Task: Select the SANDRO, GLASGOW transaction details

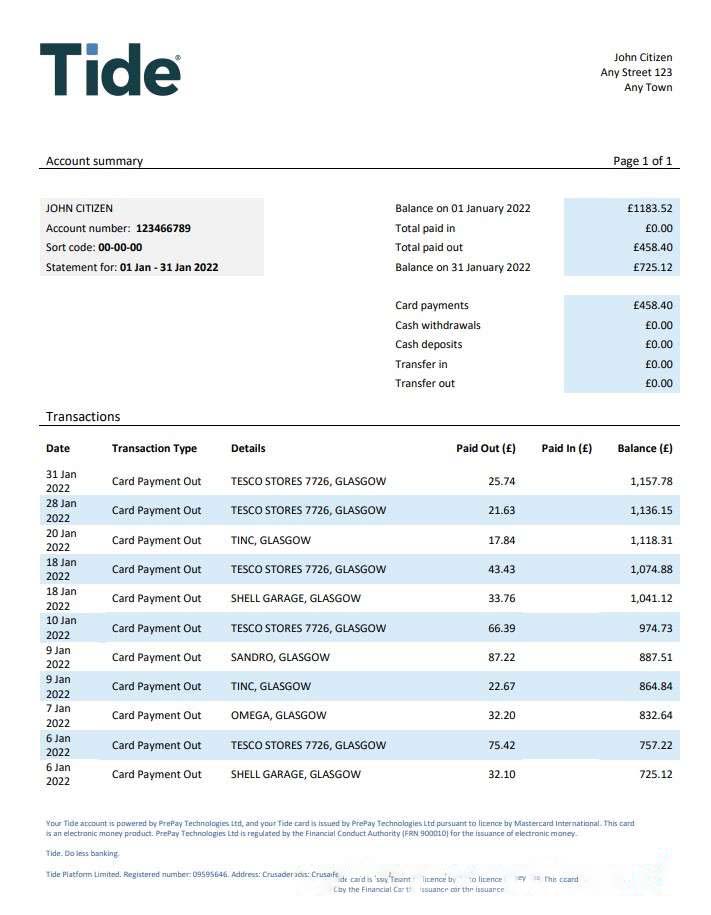Action: pos(280,657)
